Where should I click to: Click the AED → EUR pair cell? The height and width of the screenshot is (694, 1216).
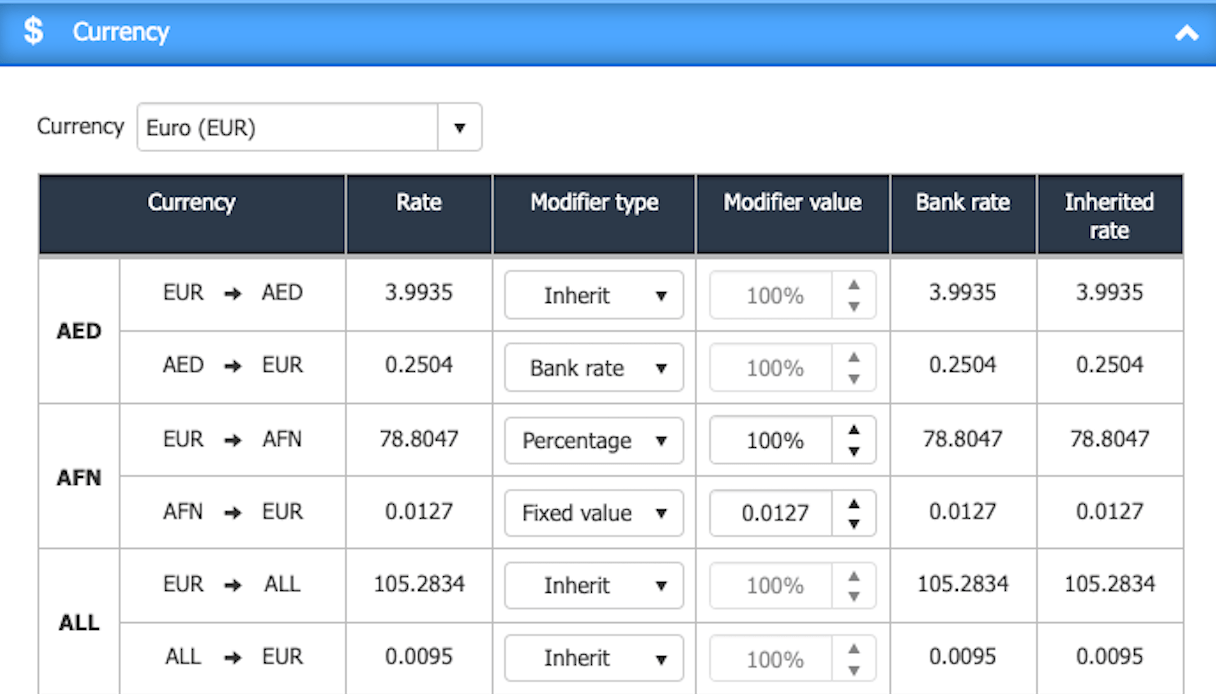tap(232, 366)
